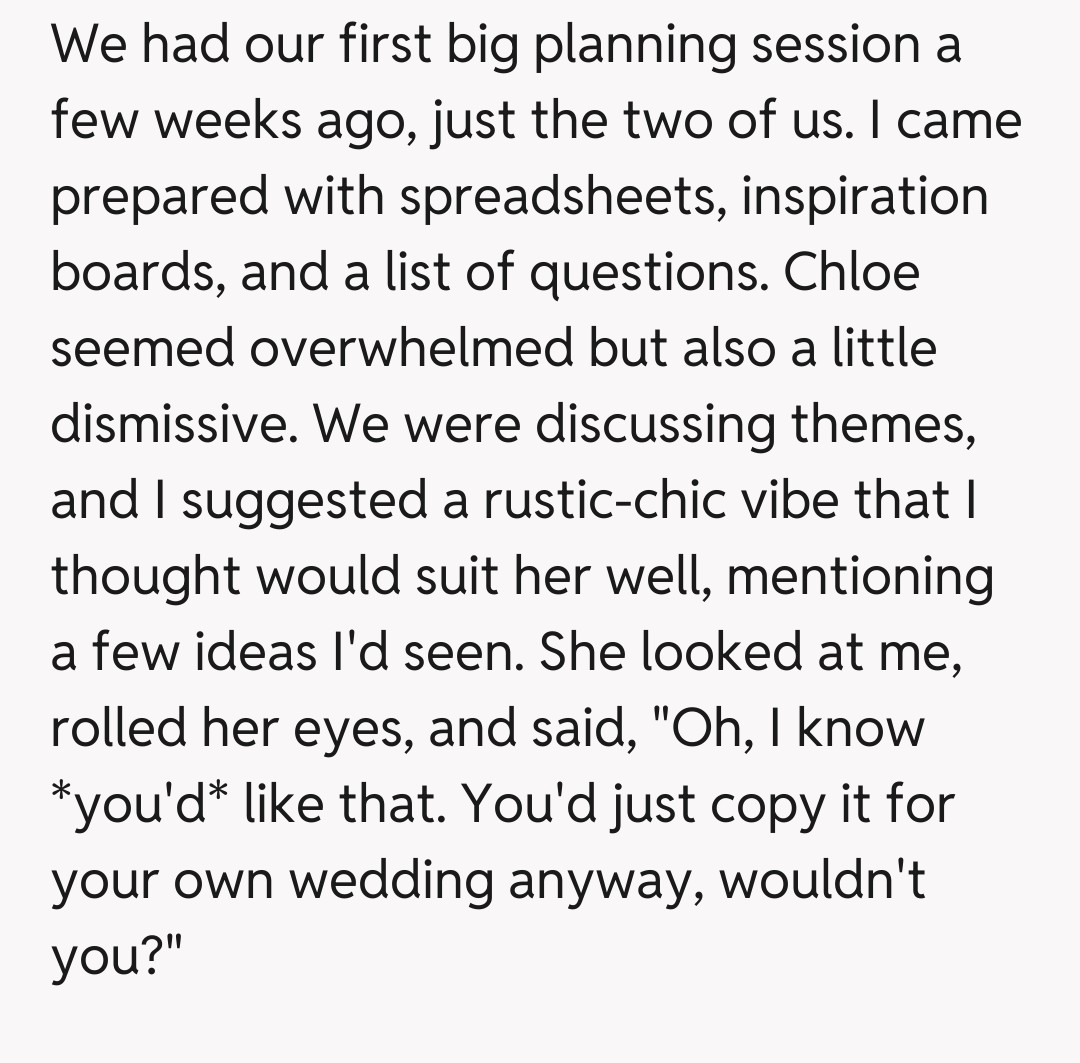Image resolution: width=1080 pixels, height=1063 pixels.
Task: Click the word "dismissive"
Action: click(174, 424)
